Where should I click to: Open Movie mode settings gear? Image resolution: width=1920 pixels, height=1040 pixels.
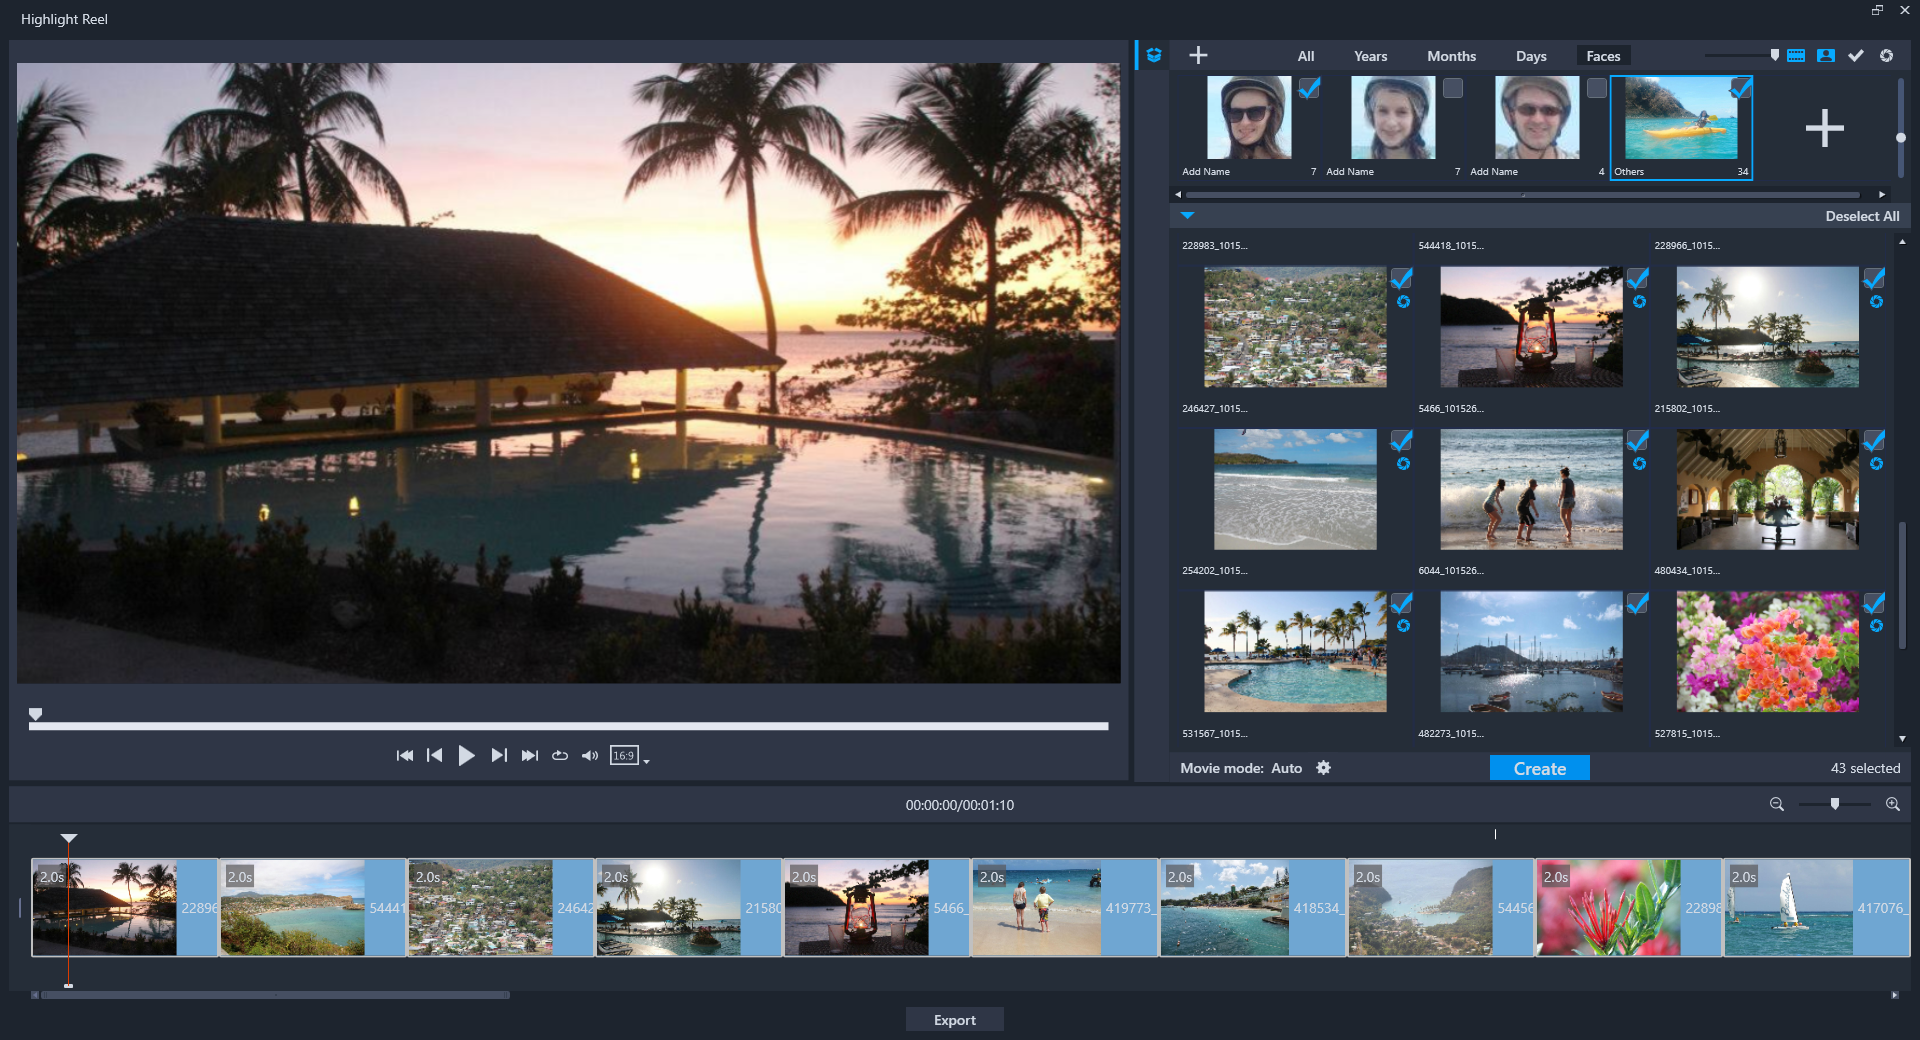click(x=1323, y=768)
